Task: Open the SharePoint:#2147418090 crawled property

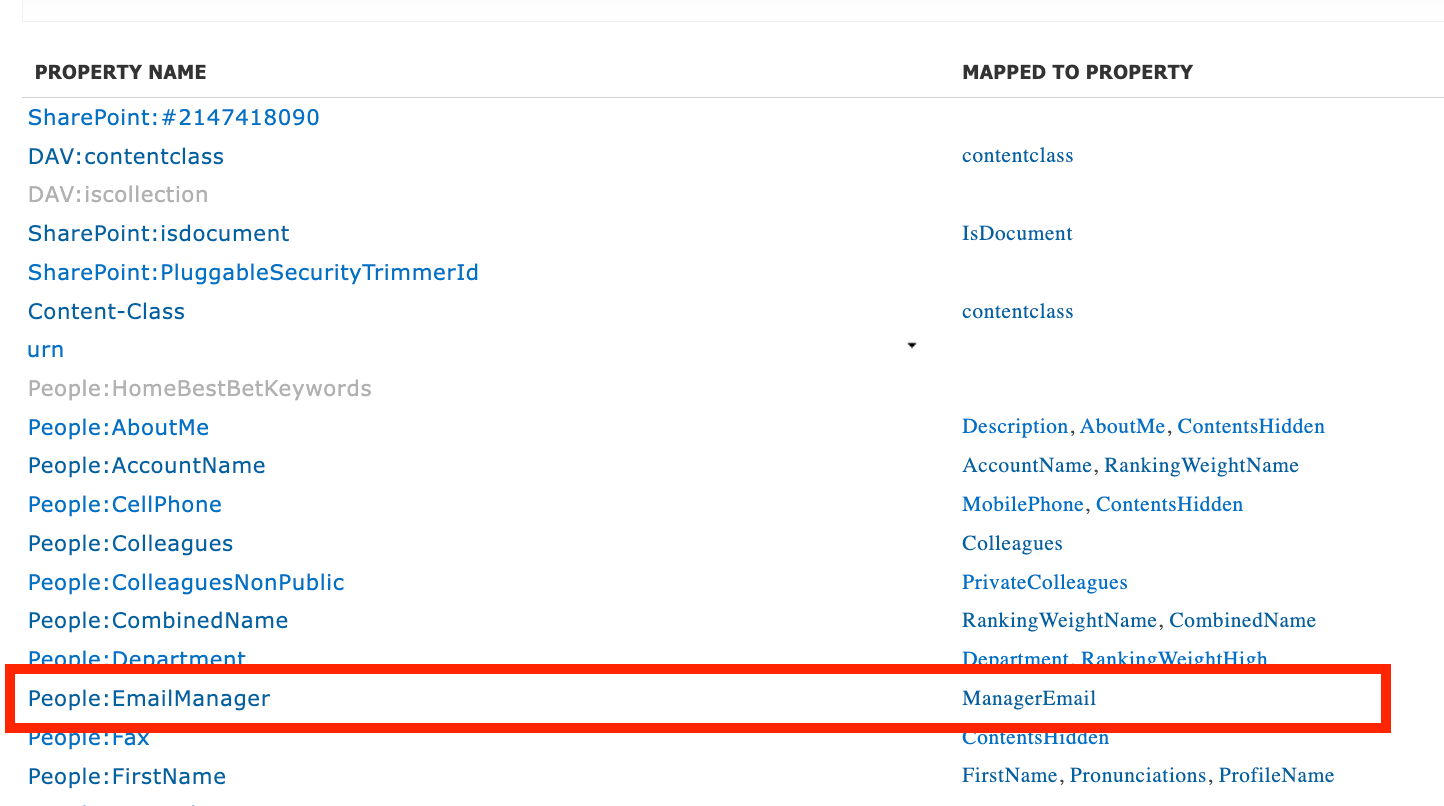Action: point(174,117)
